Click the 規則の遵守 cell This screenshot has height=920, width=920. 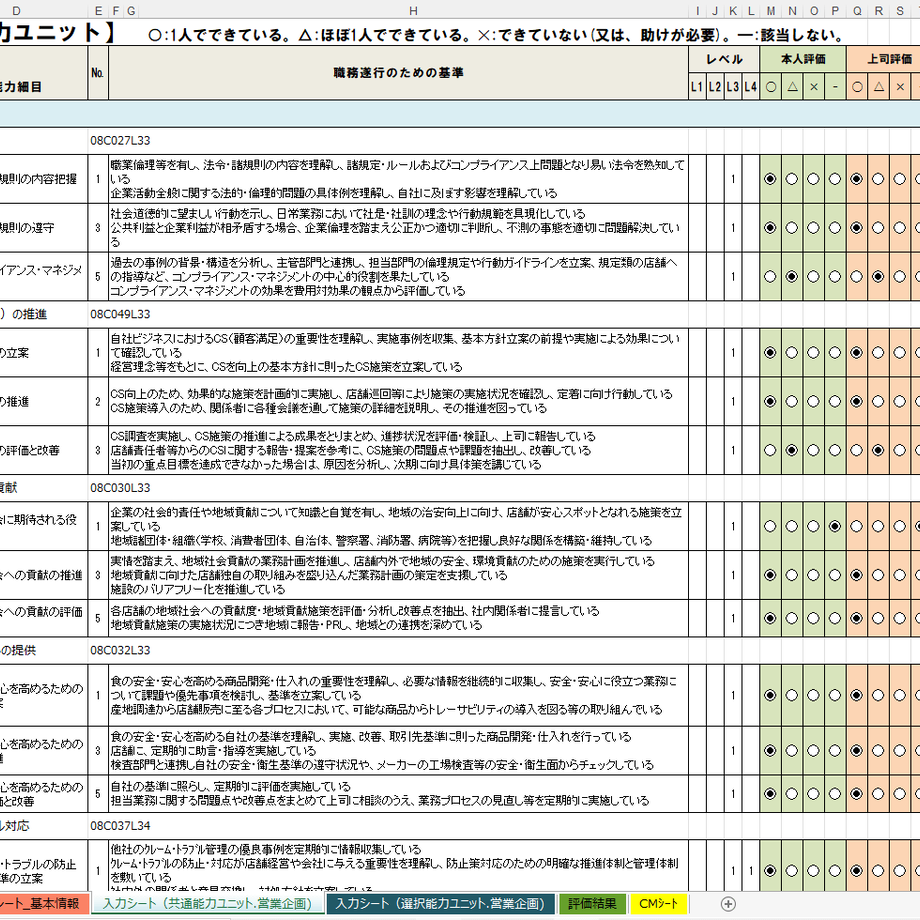(44, 228)
